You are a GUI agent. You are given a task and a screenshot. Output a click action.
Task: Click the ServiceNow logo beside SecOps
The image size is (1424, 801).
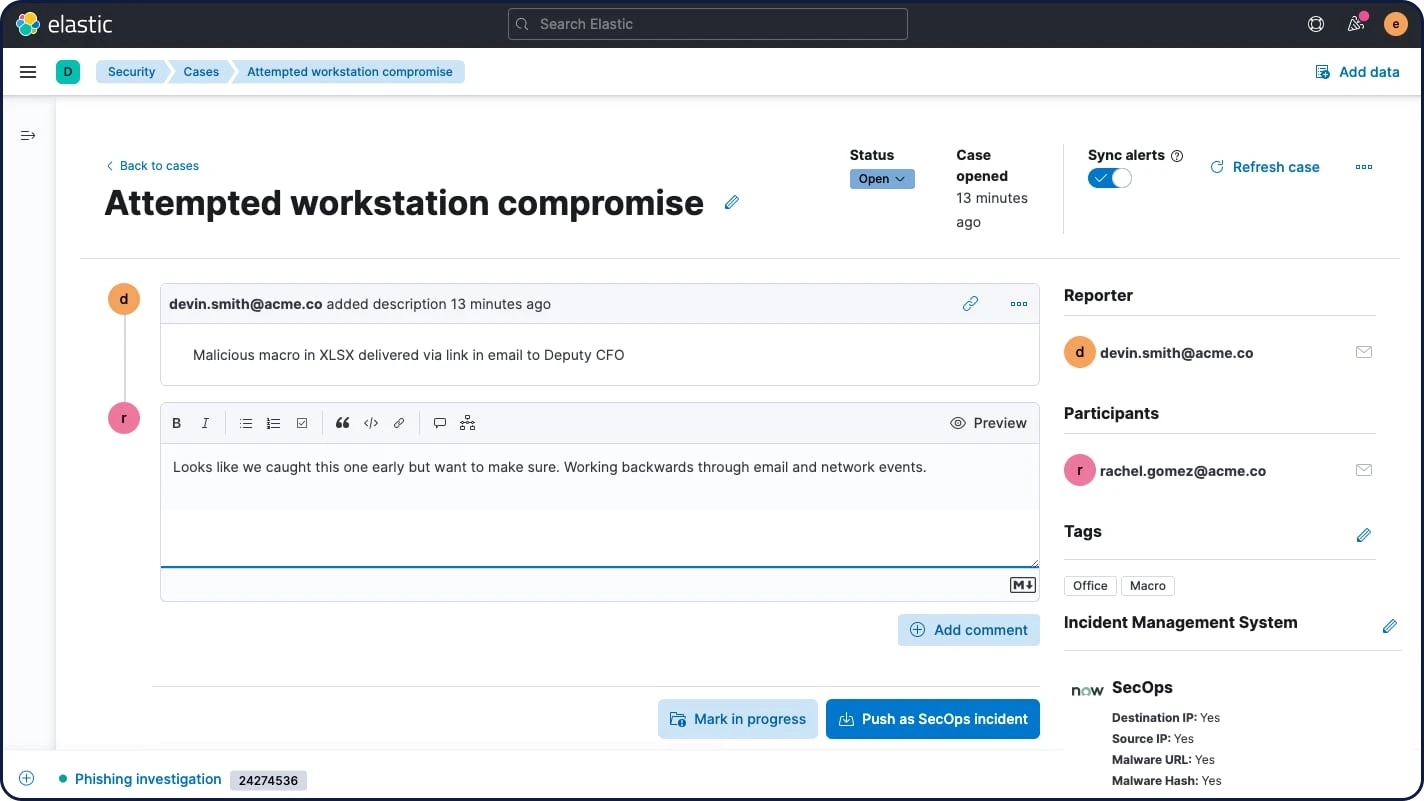[1087, 690]
